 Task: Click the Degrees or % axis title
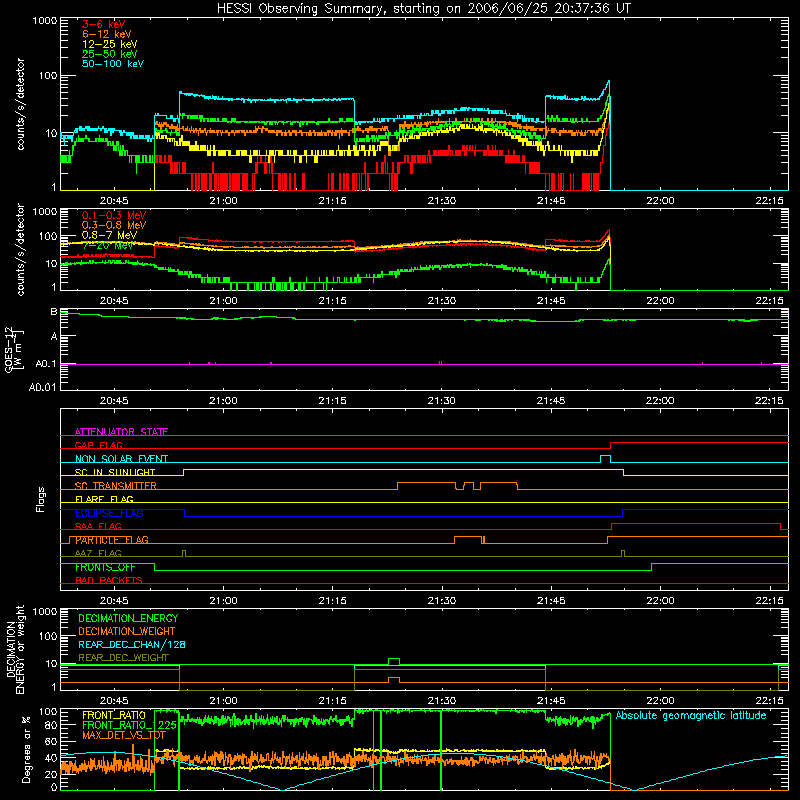point(26,750)
